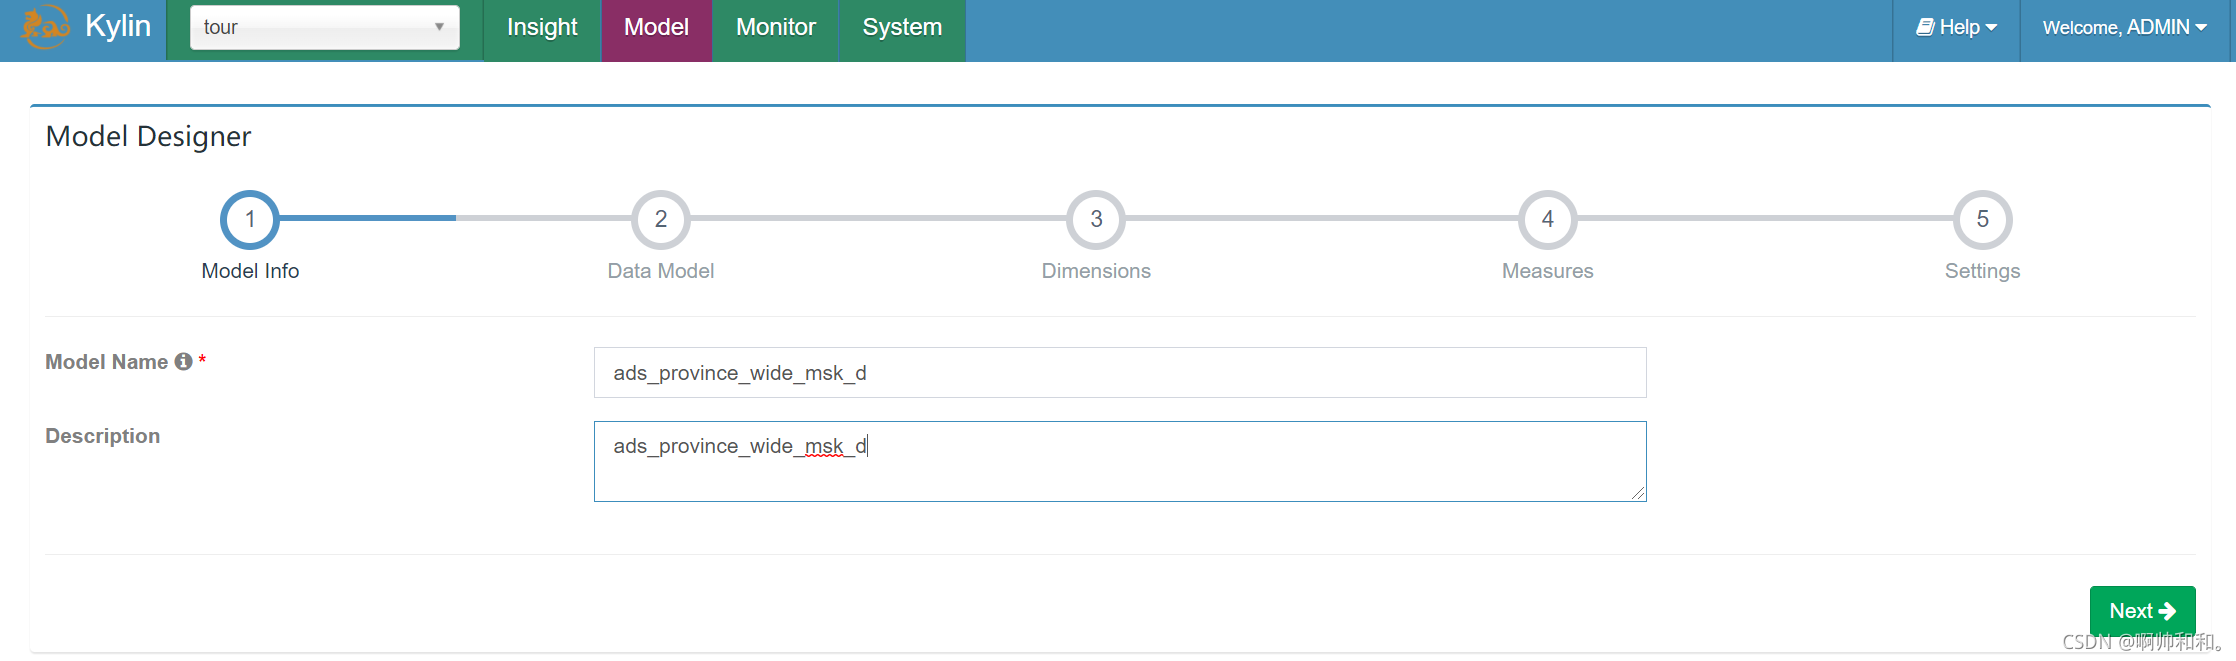Open the Help dropdown menu
The image size is (2236, 661).
1956,28
